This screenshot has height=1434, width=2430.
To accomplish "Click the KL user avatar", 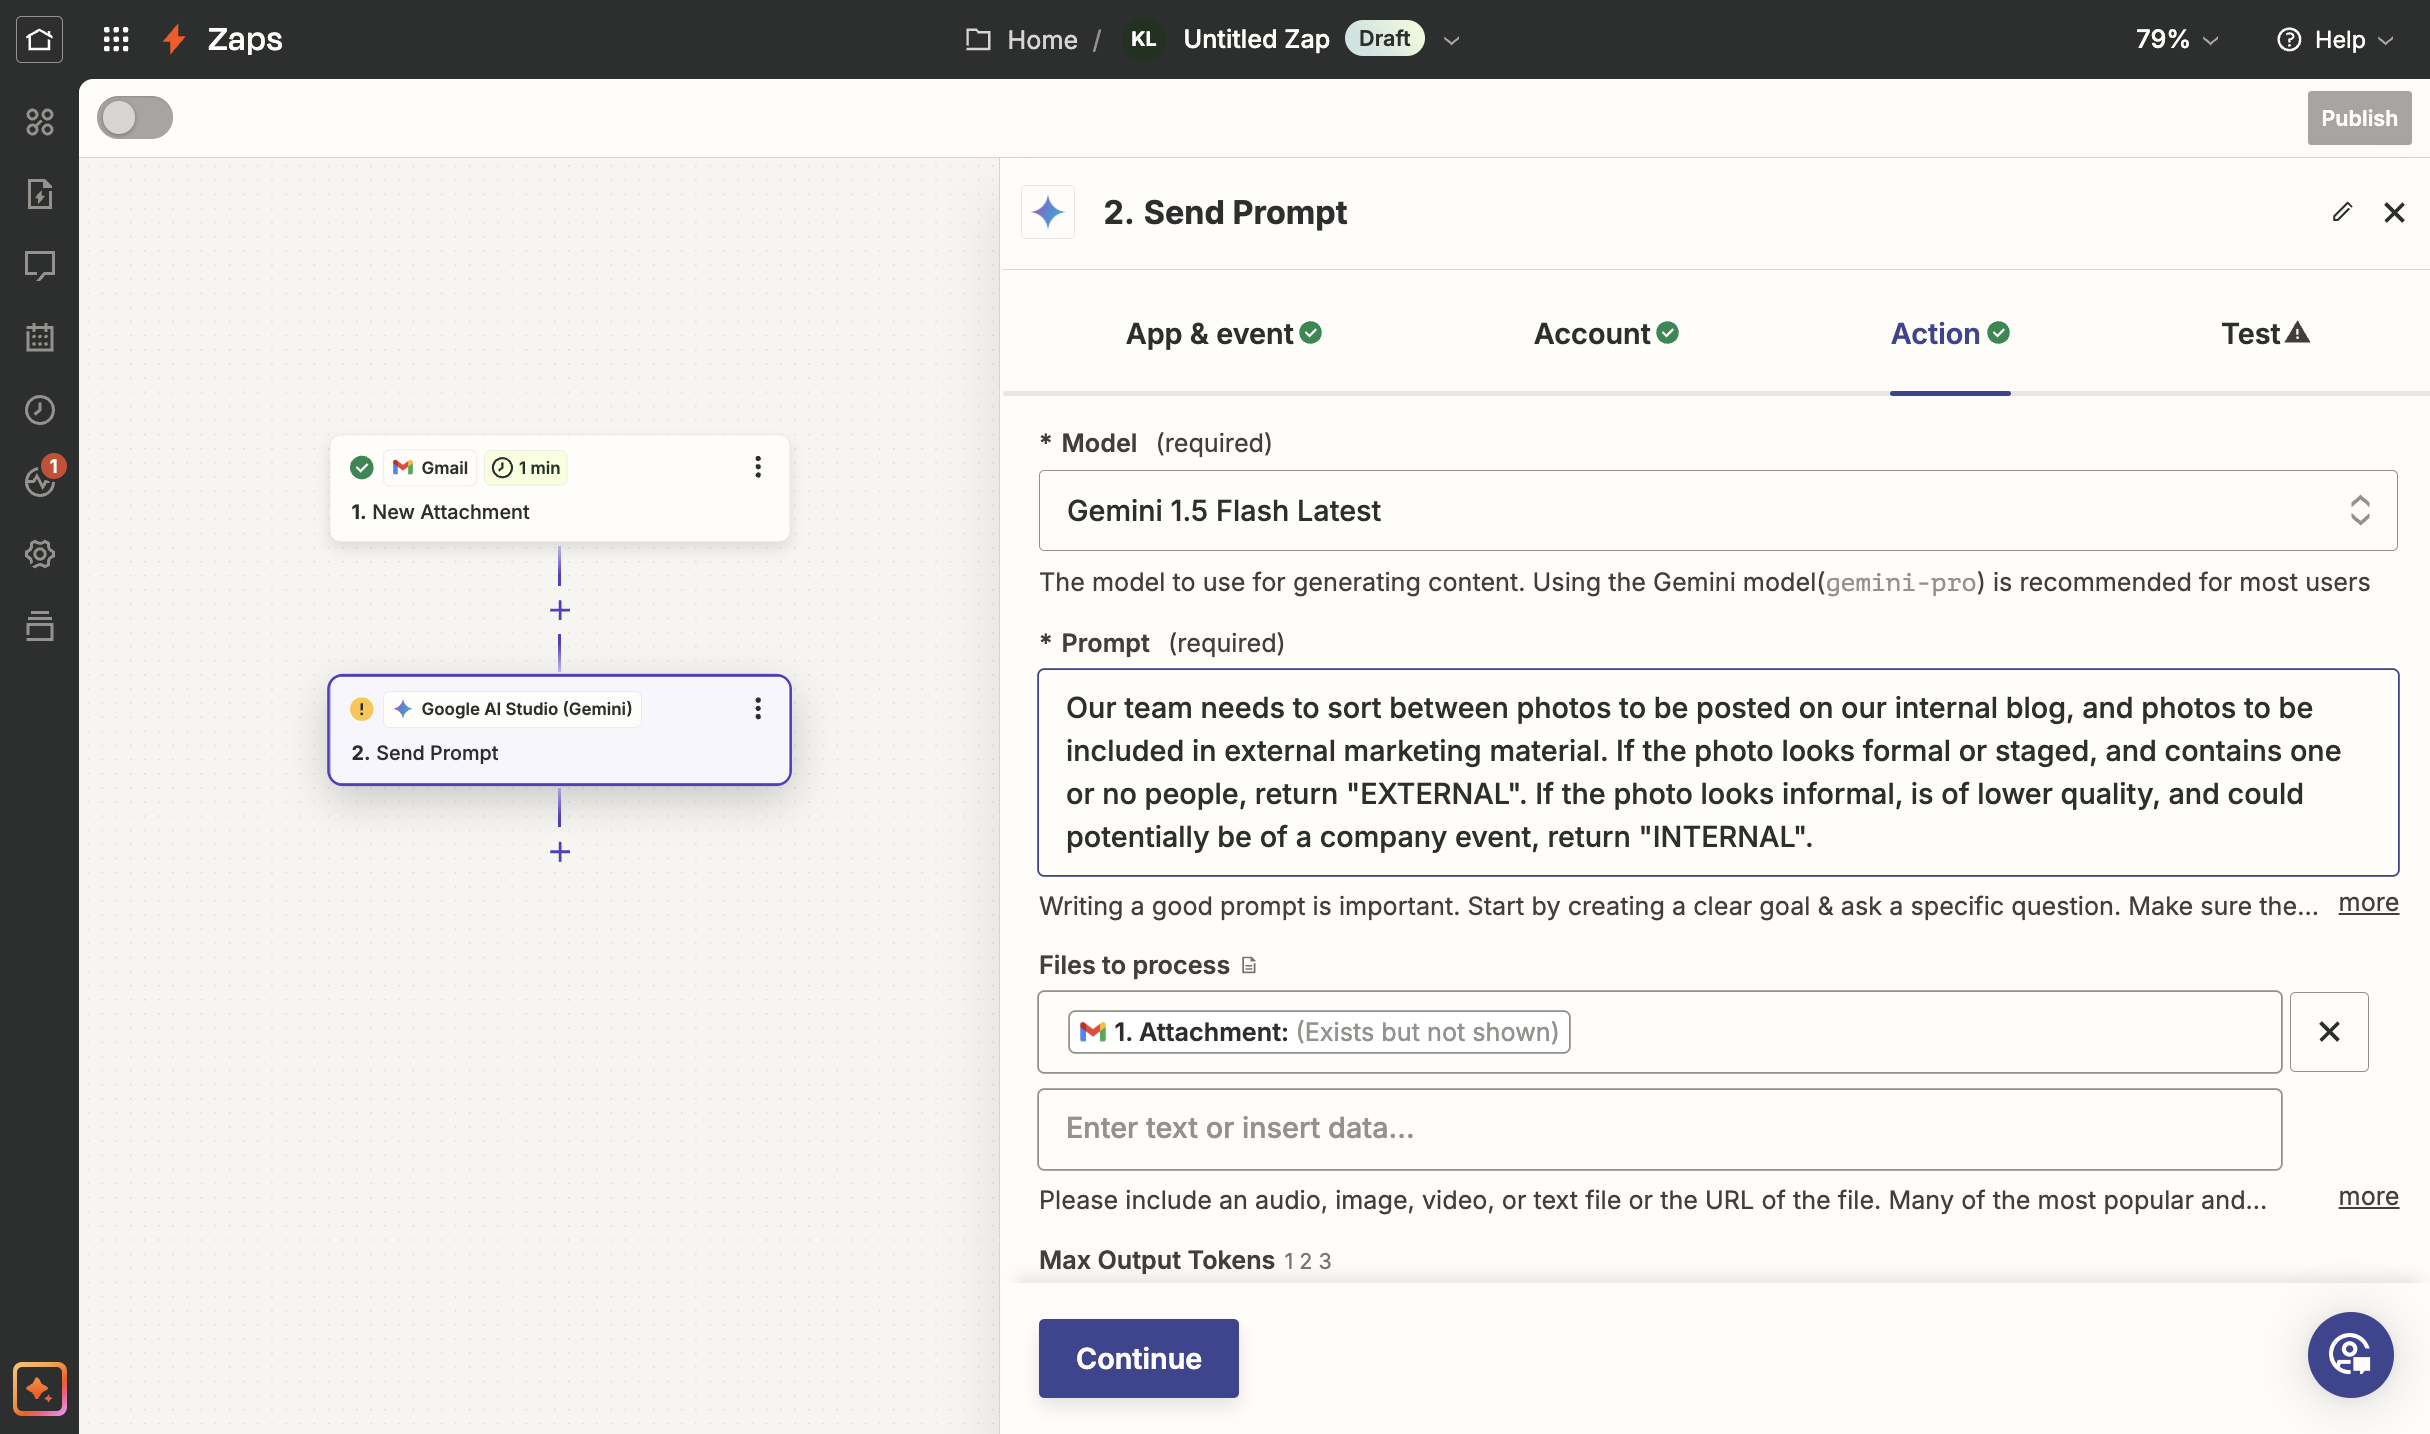I will [1143, 39].
